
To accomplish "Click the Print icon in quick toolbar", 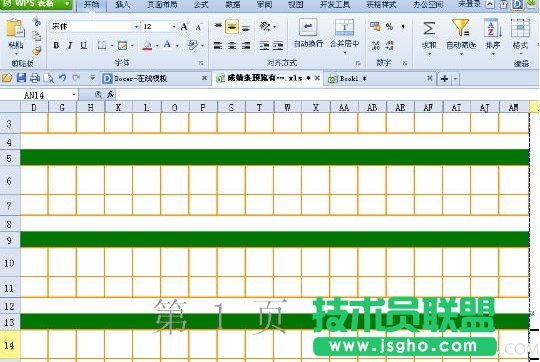I will tap(35, 78).
